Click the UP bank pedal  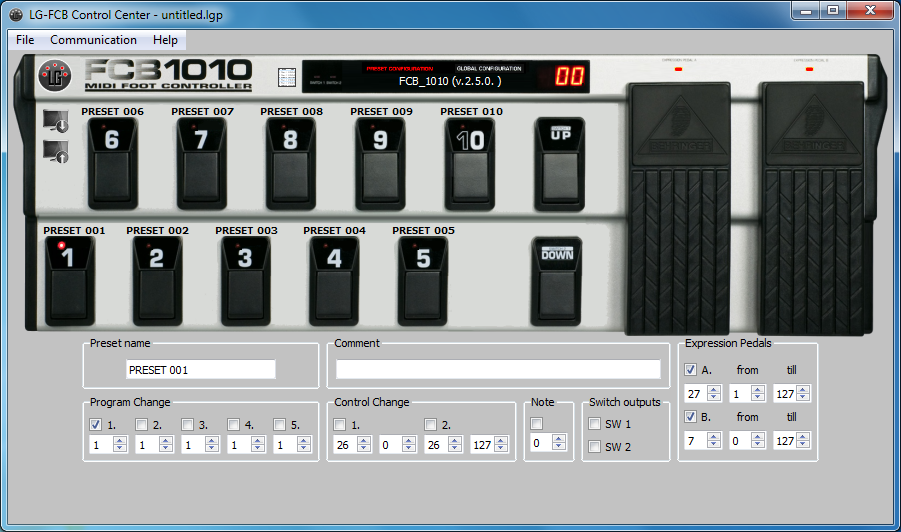coord(559,163)
